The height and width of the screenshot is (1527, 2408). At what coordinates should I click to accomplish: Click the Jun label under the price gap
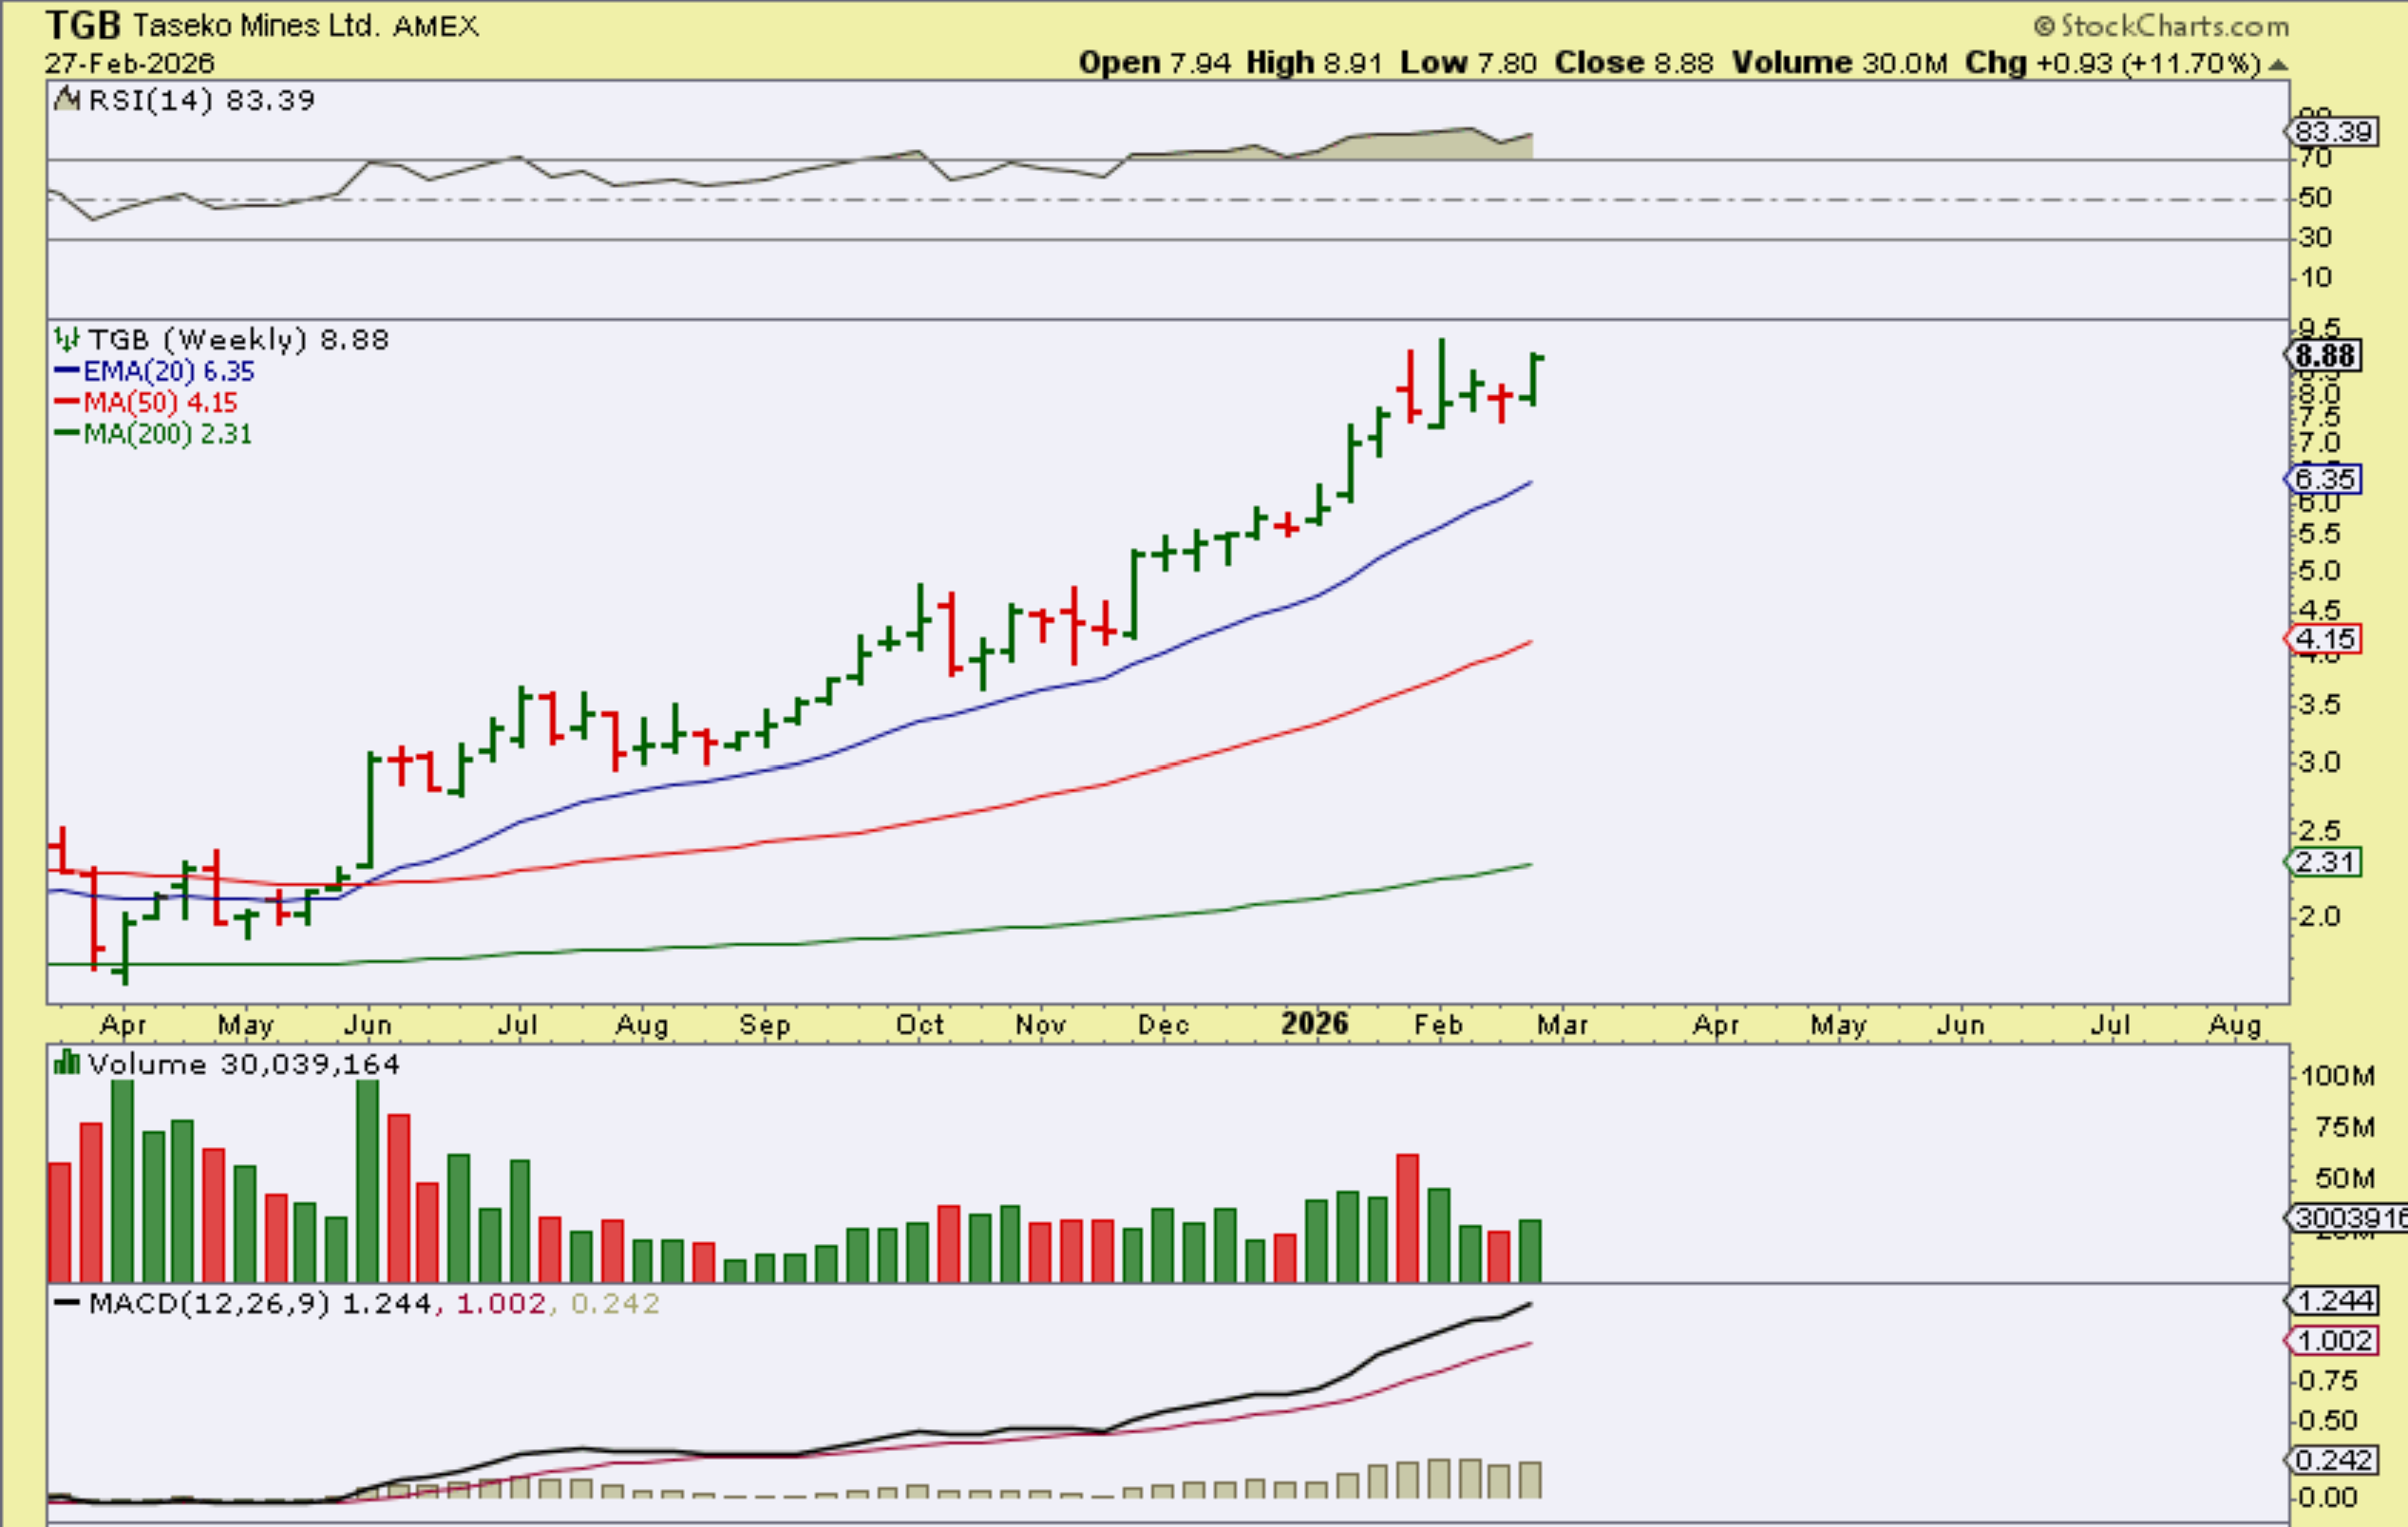367,1025
